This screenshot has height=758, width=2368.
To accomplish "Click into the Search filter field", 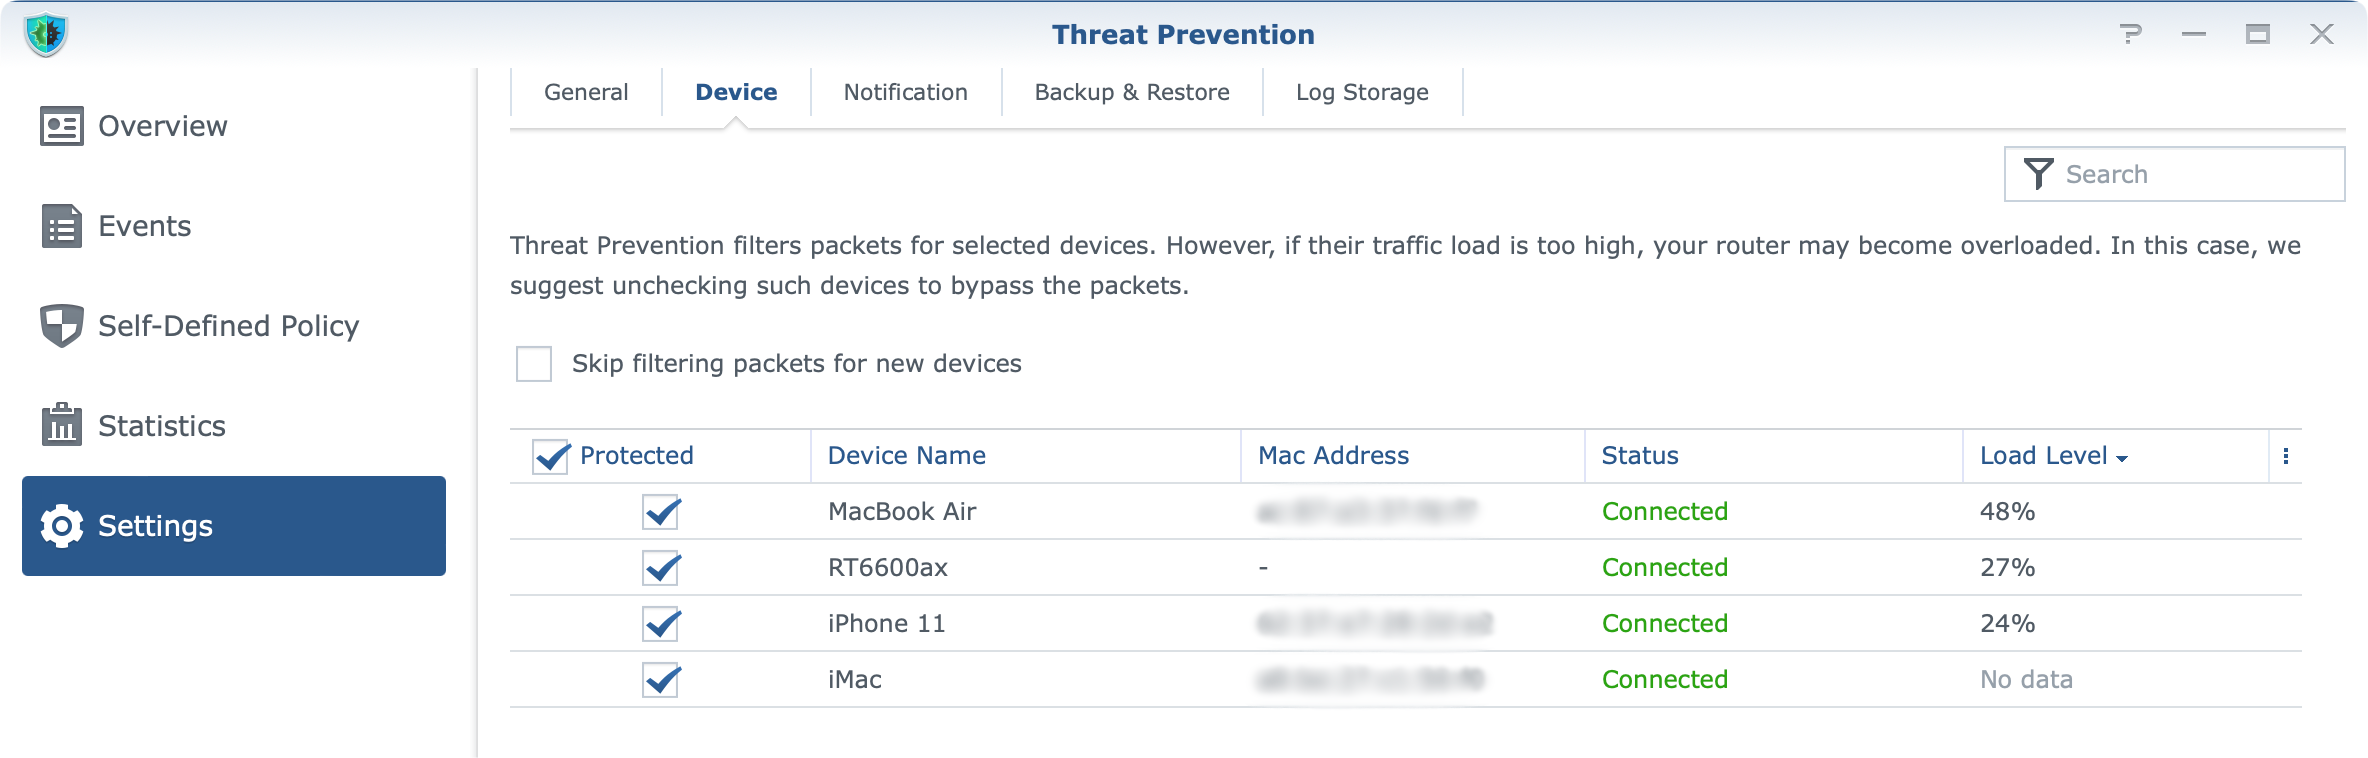I will [2175, 174].
